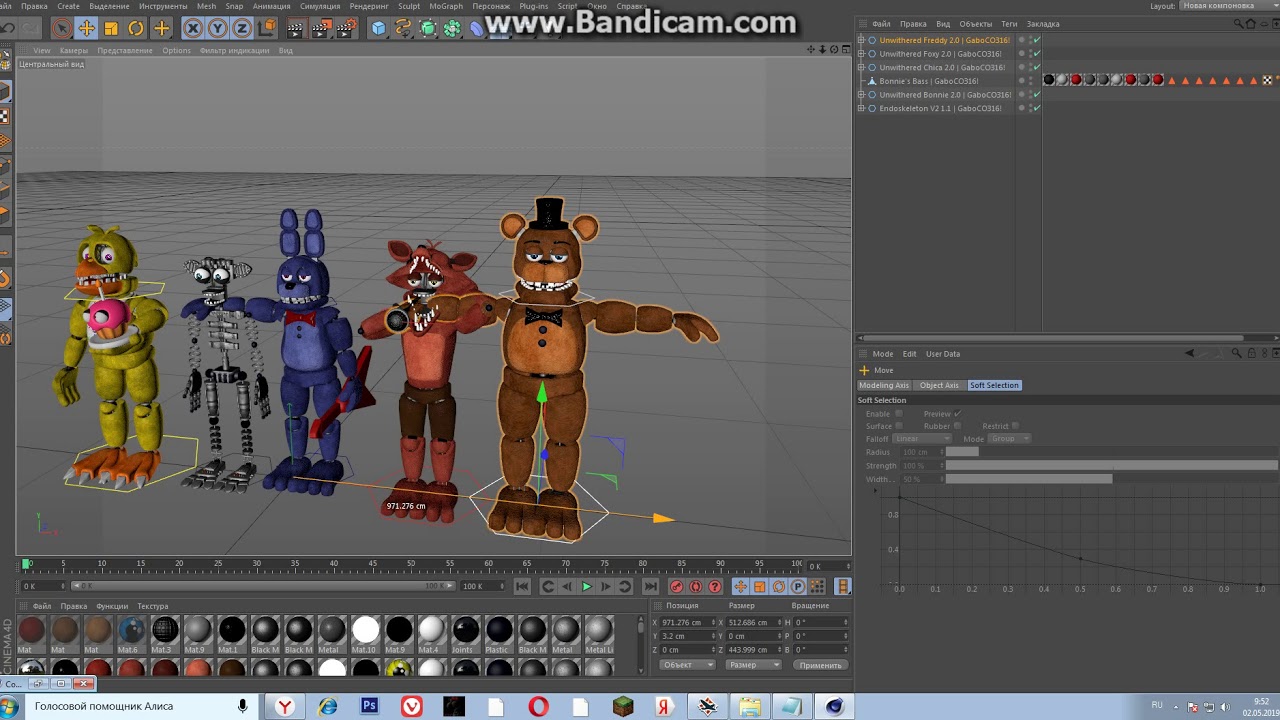This screenshot has height=720, width=1280.
Task: Switch the coordinate system cube icon
Action: [267, 28]
